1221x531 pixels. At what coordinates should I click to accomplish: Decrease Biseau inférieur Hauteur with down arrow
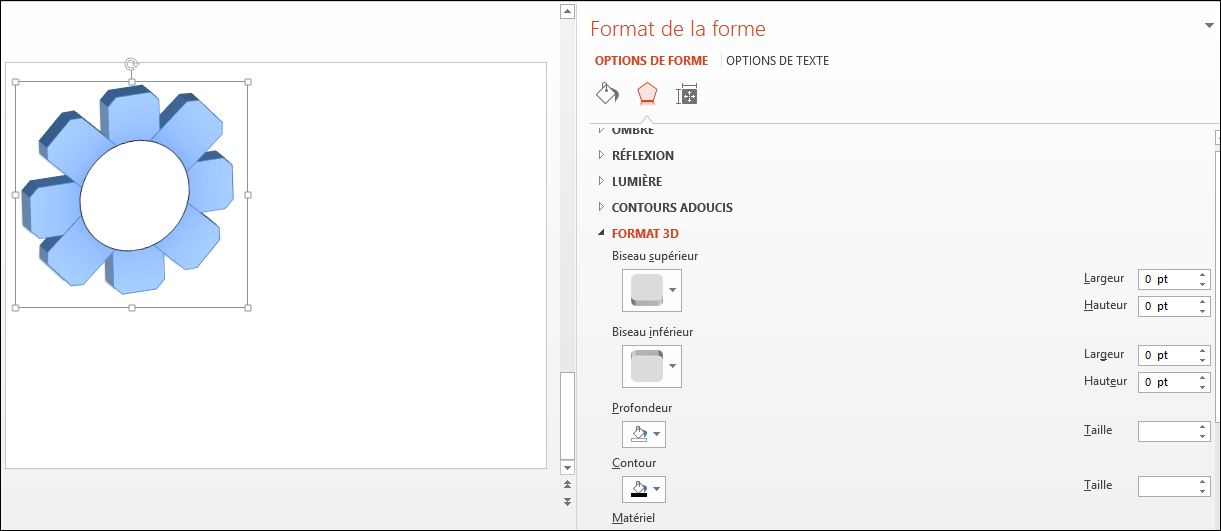click(1203, 387)
